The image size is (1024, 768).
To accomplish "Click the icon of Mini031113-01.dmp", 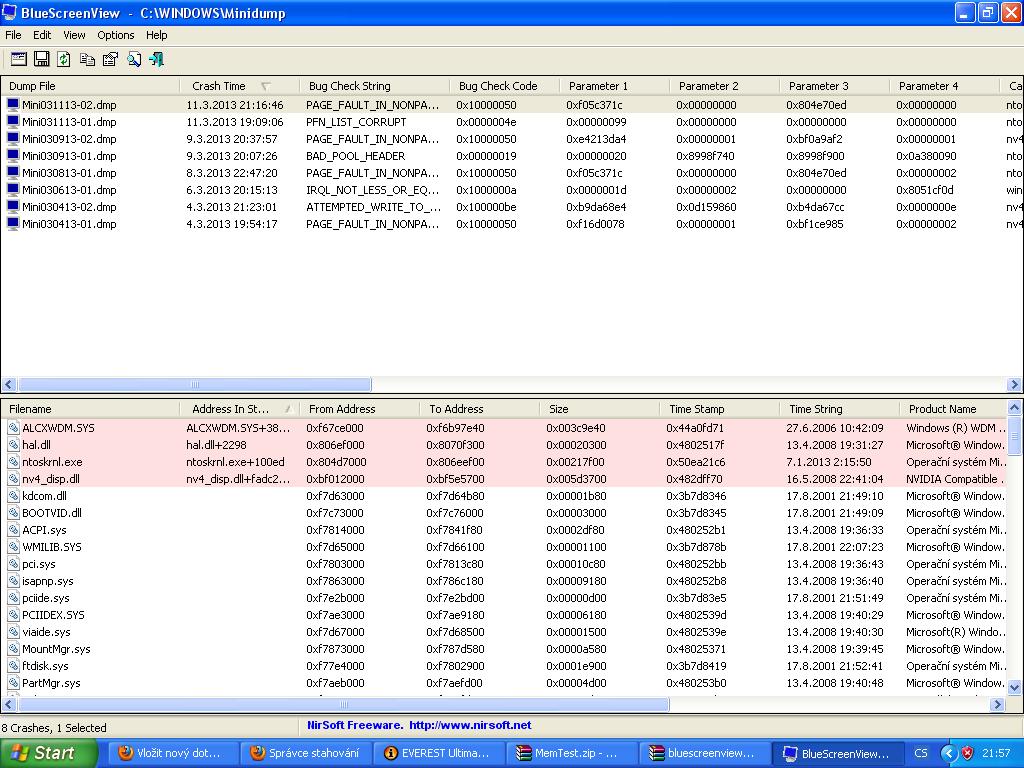I will pyautogui.click(x=13, y=121).
